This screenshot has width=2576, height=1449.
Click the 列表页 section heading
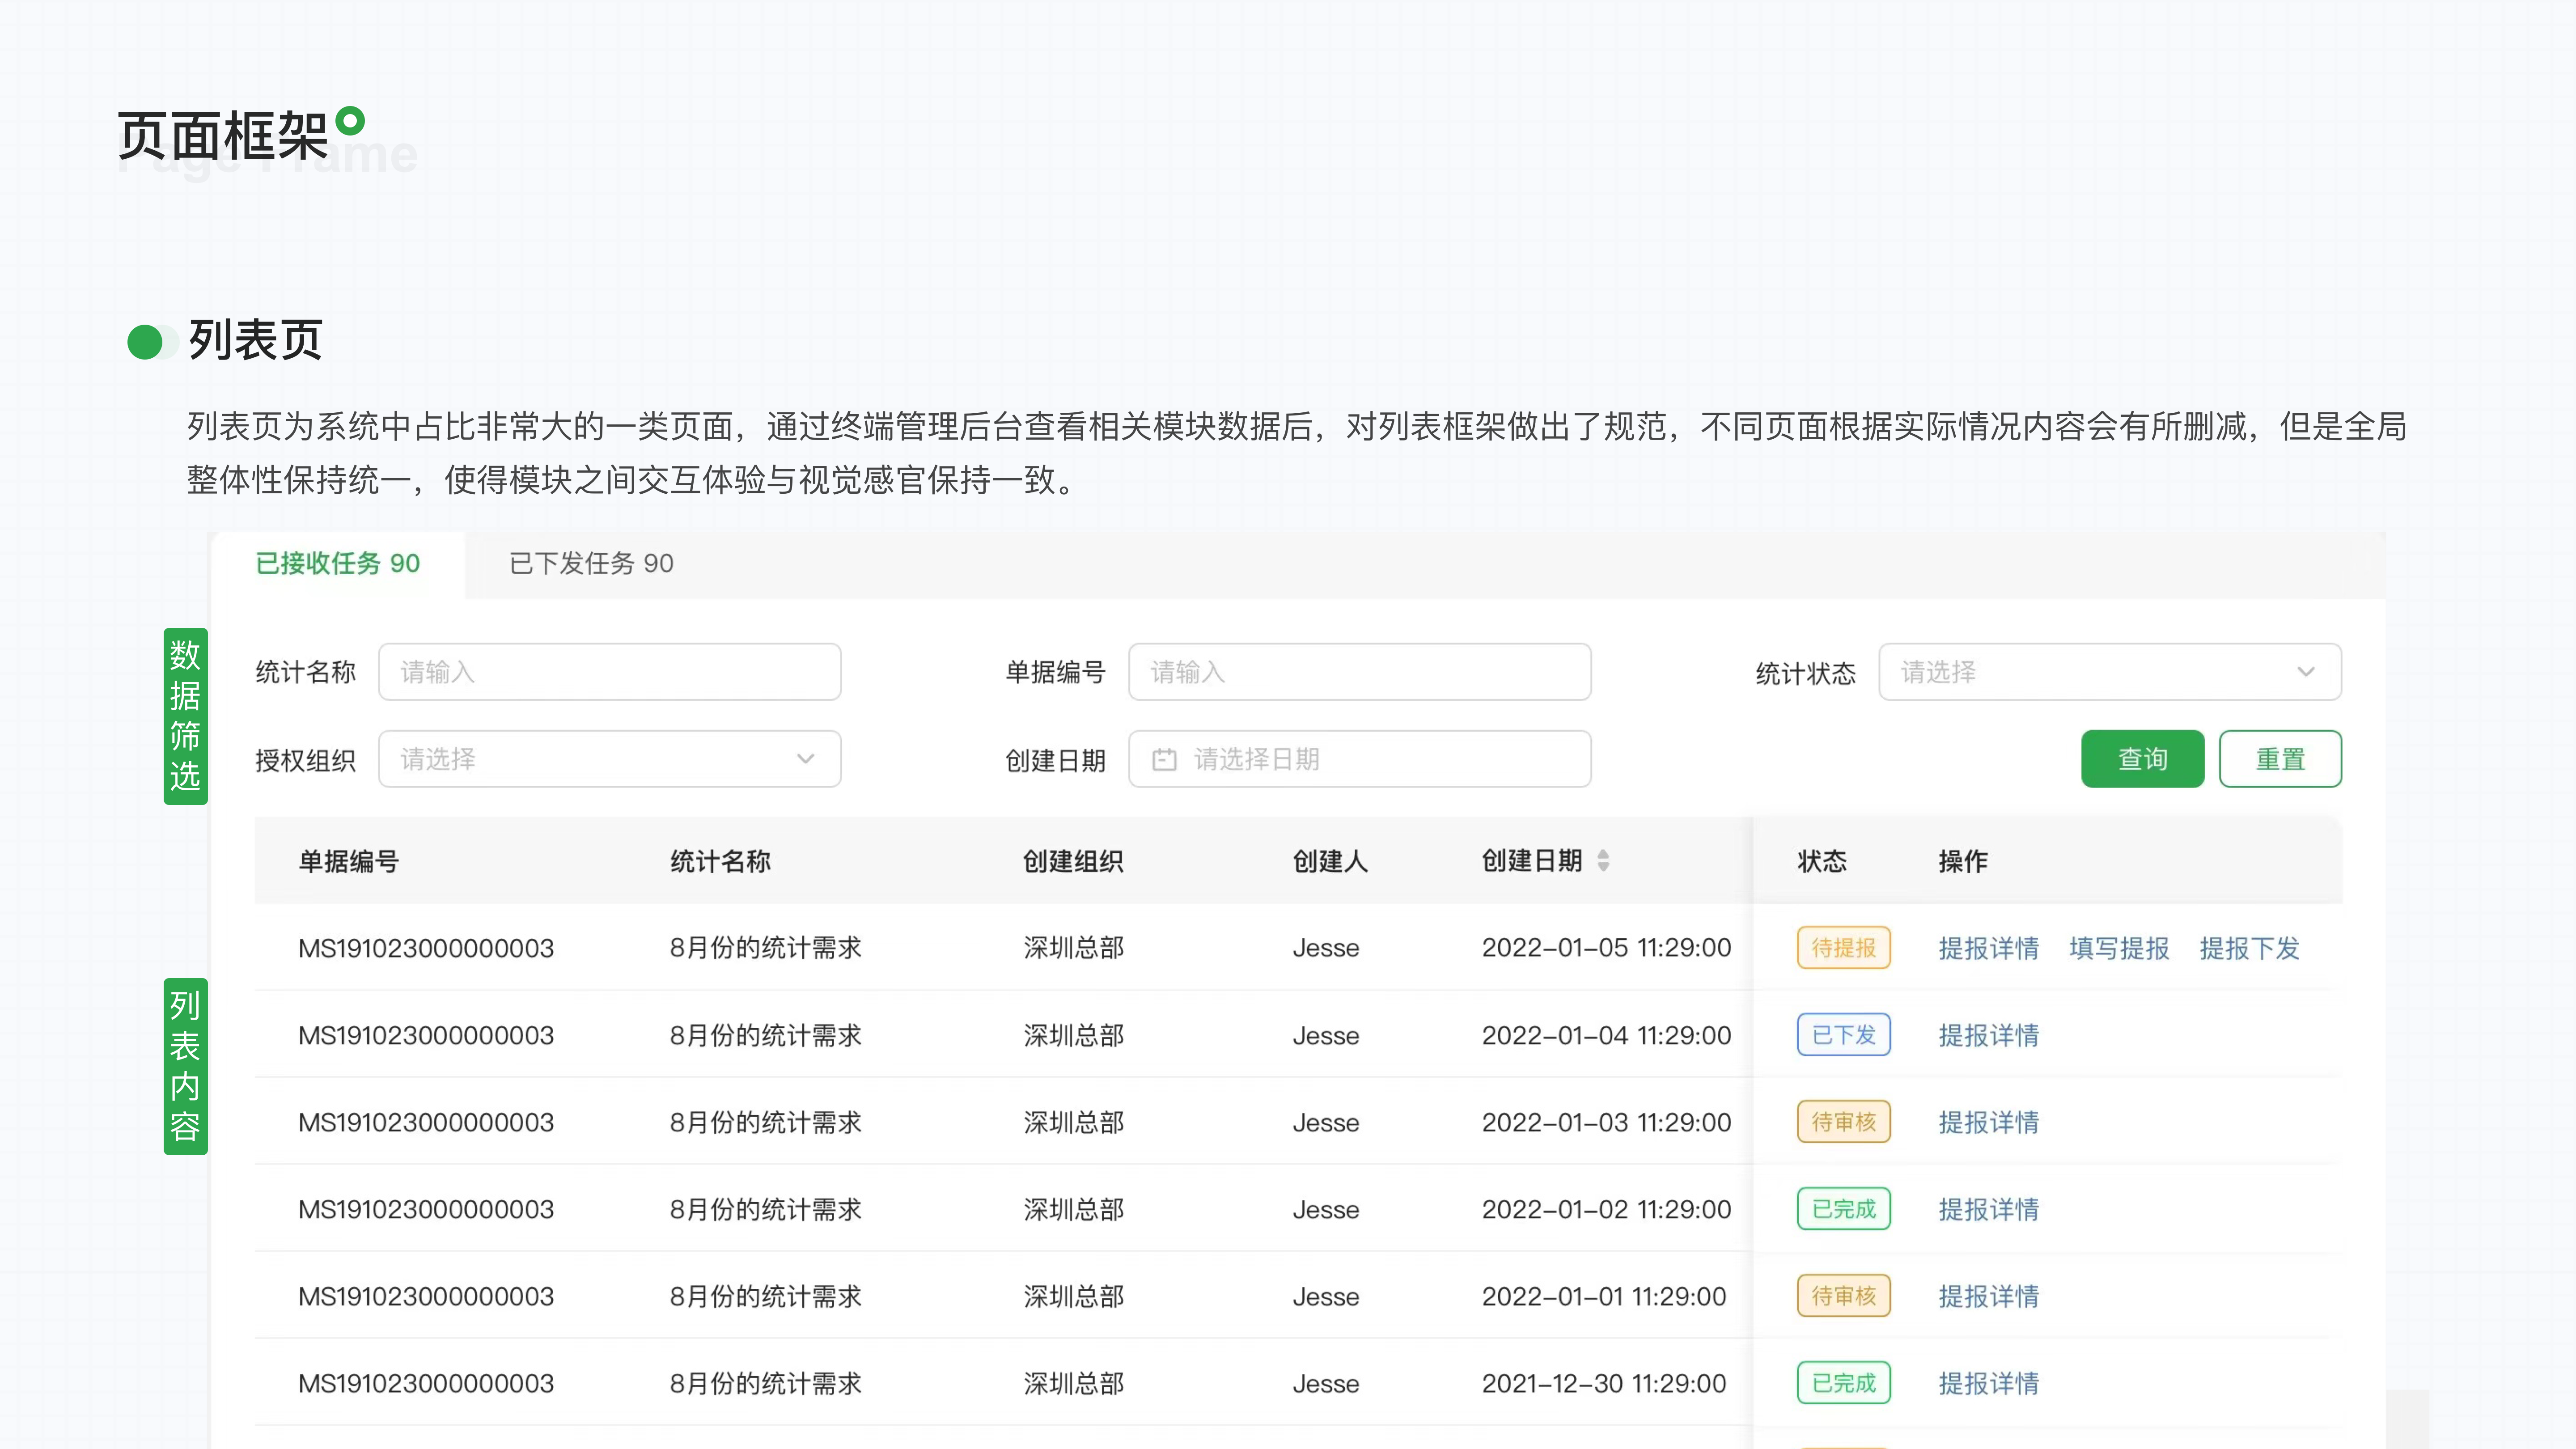[x=255, y=341]
